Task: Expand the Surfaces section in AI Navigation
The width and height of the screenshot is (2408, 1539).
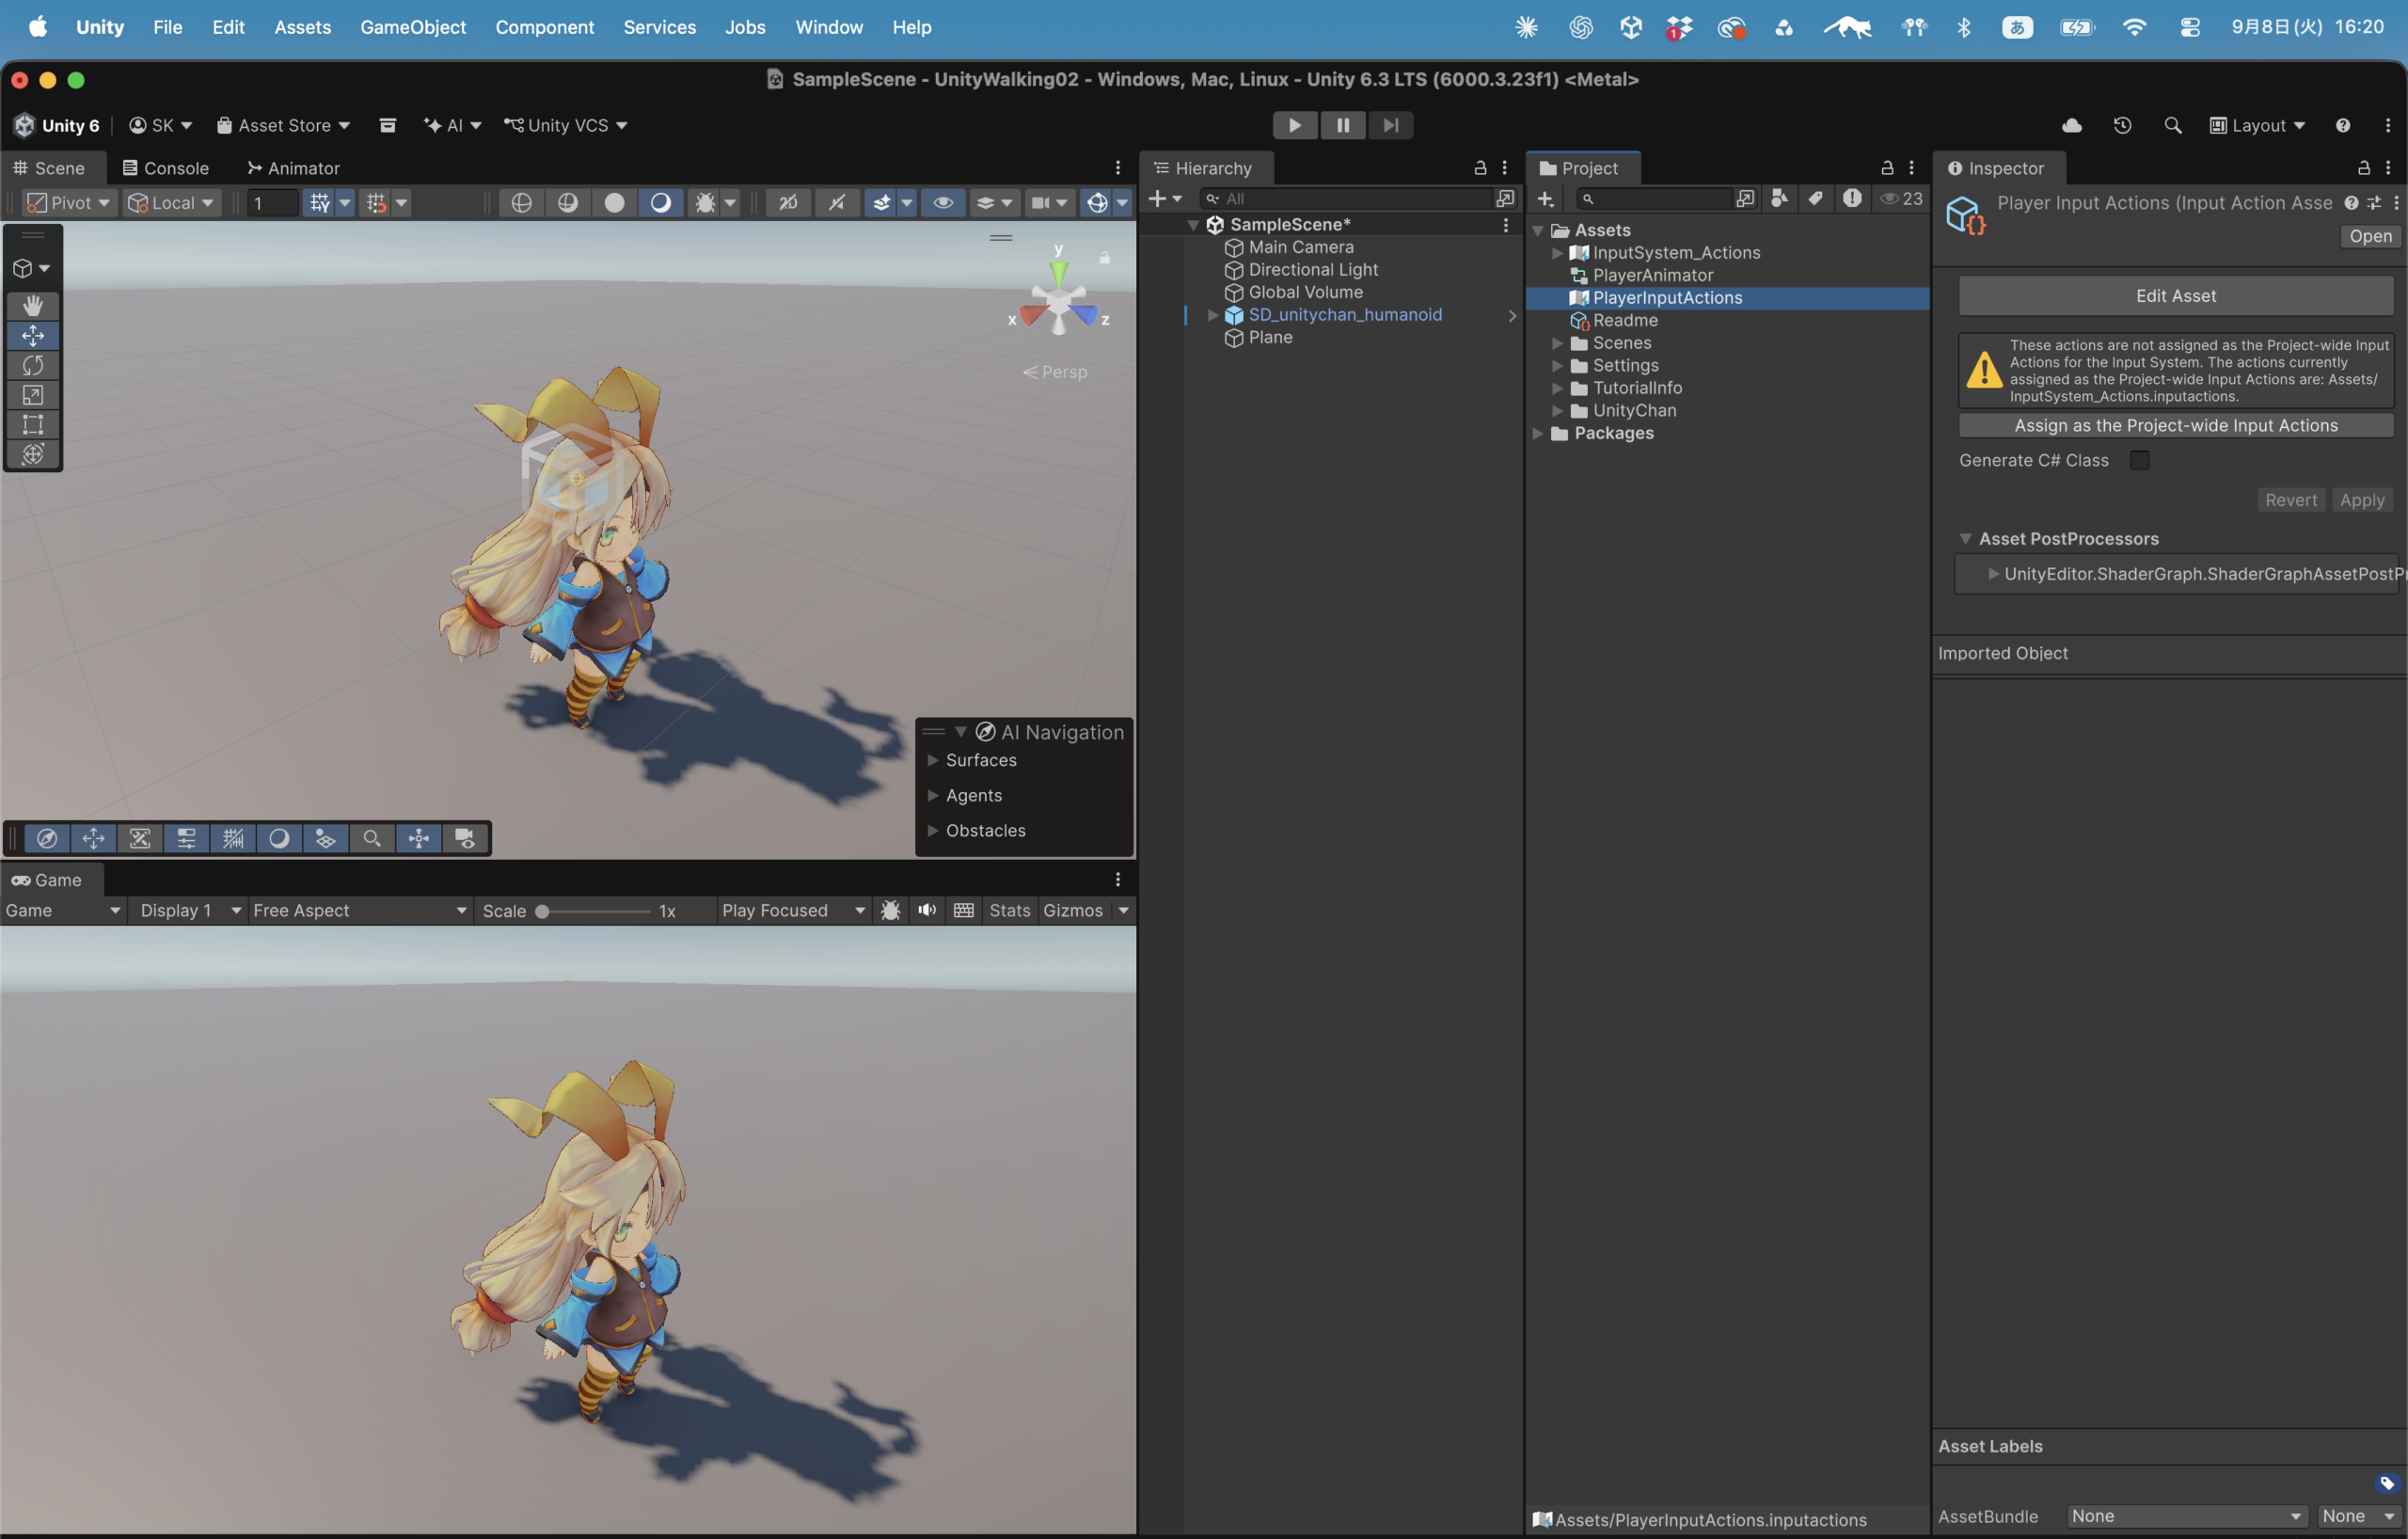Action: [933, 760]
